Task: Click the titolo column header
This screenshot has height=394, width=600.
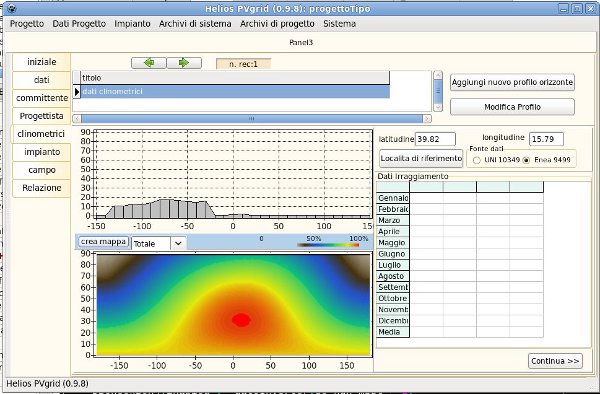Action: [235, 78]
